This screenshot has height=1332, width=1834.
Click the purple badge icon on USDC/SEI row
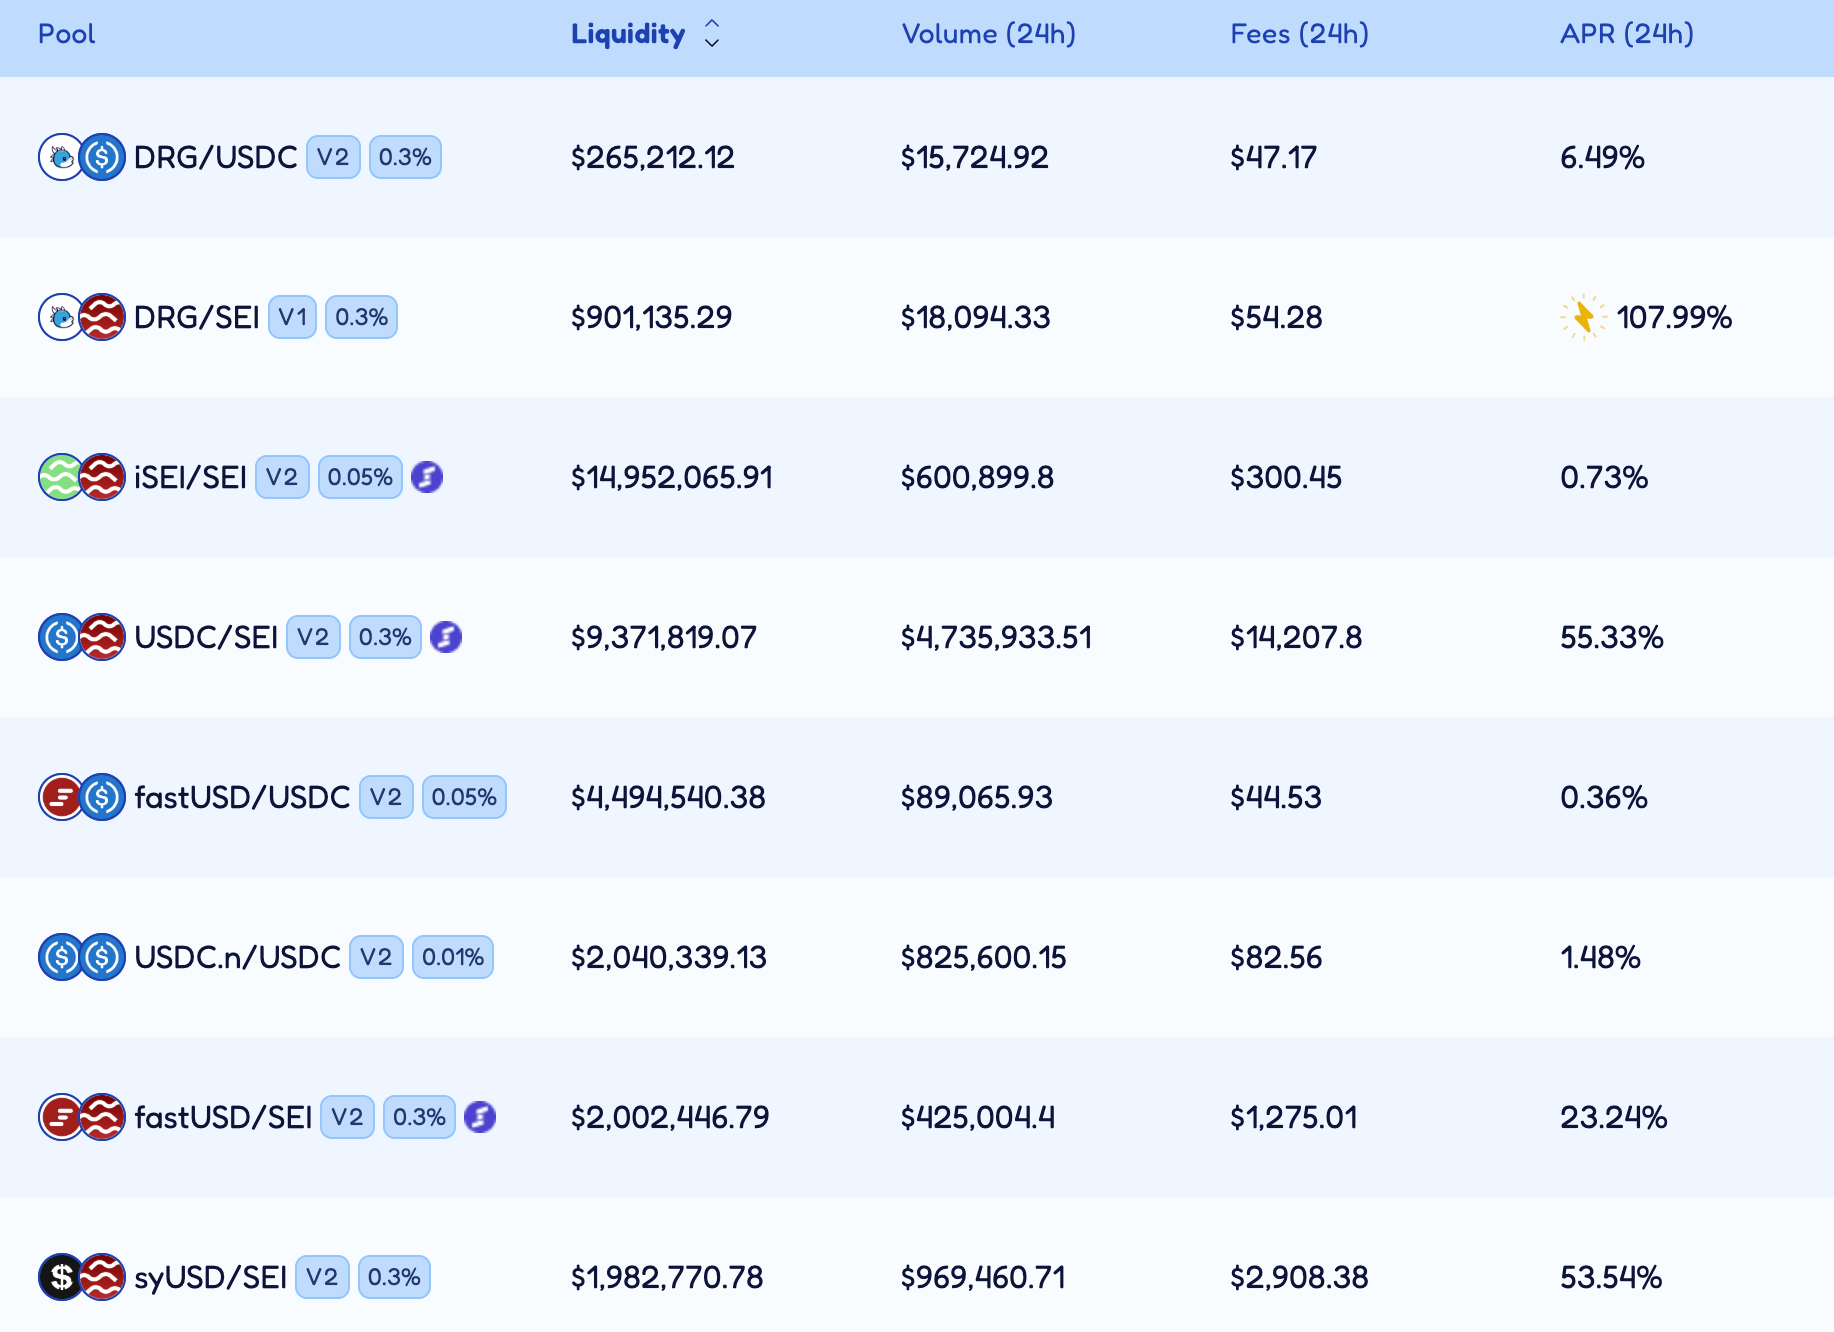tap(446, 637)
